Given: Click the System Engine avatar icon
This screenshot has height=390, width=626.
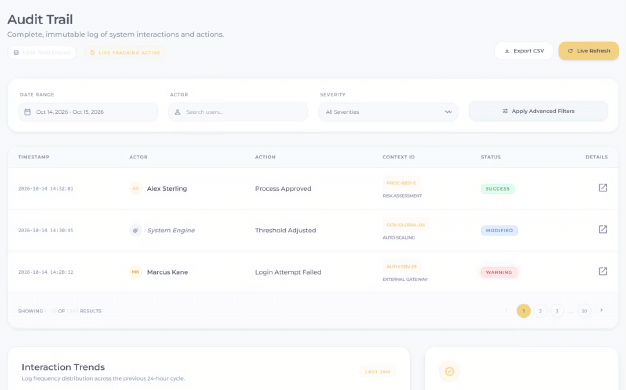Looking at the screenshot, I should (136, 230).
